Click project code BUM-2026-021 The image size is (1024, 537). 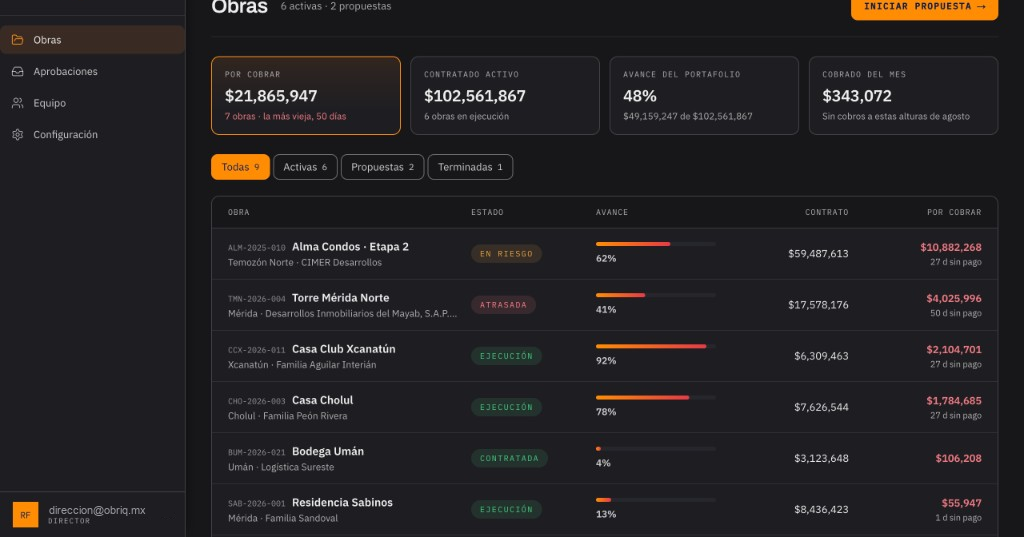[257, 453]
